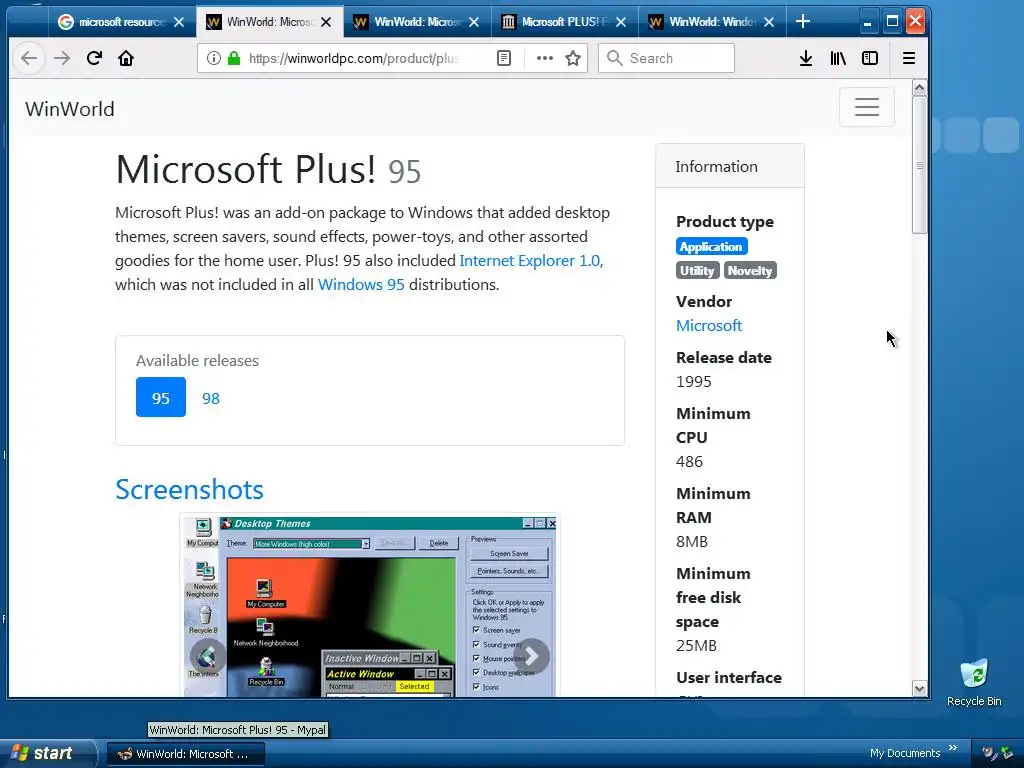The height and width of the screenshot is (768, 1024).
Task: Open a new tab with plus
Action: coord(803,22)
